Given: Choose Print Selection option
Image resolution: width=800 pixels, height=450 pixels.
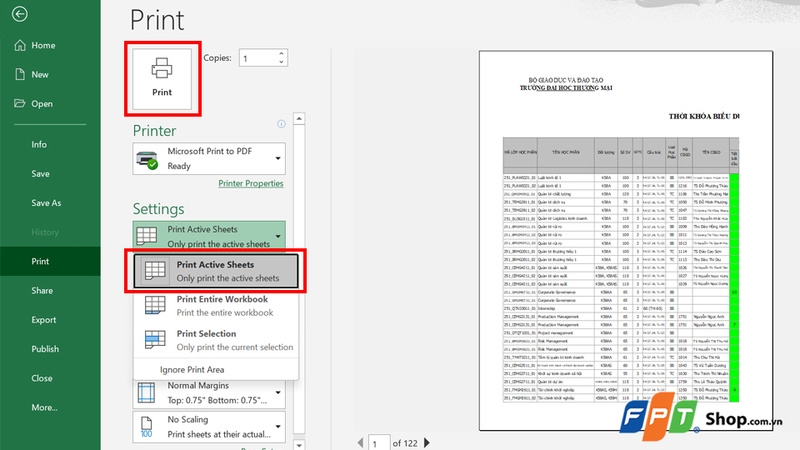Looking at the screenshot, I should (216, 340).
